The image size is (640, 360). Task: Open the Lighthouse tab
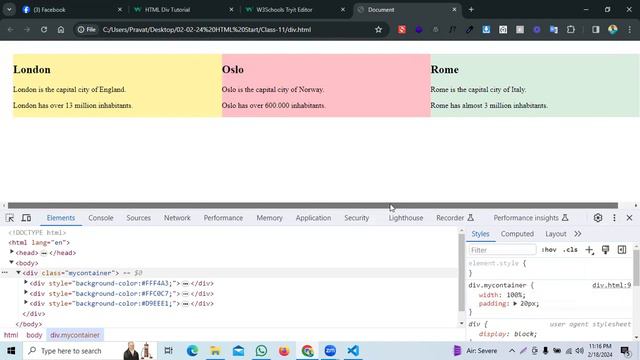(x=406, y=218)
